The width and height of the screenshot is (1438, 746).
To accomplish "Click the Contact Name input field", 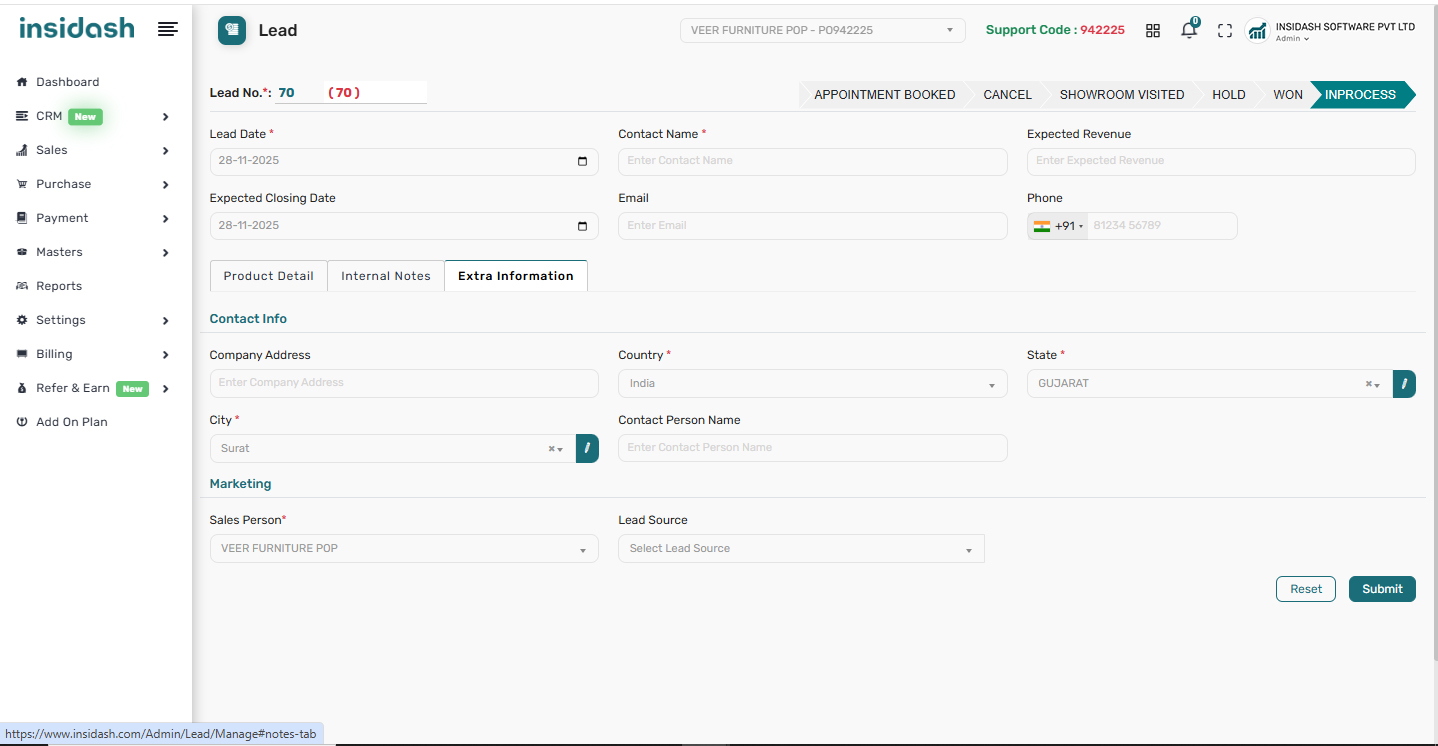I will [812, 162].
